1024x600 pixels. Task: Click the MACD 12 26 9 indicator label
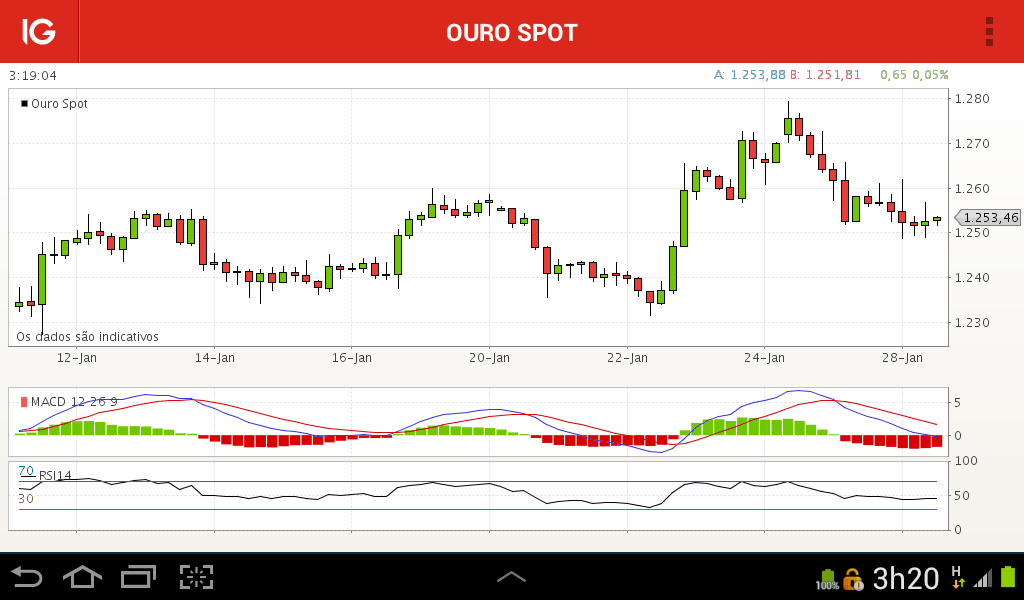pyautogui.click(x=69, y=402)
